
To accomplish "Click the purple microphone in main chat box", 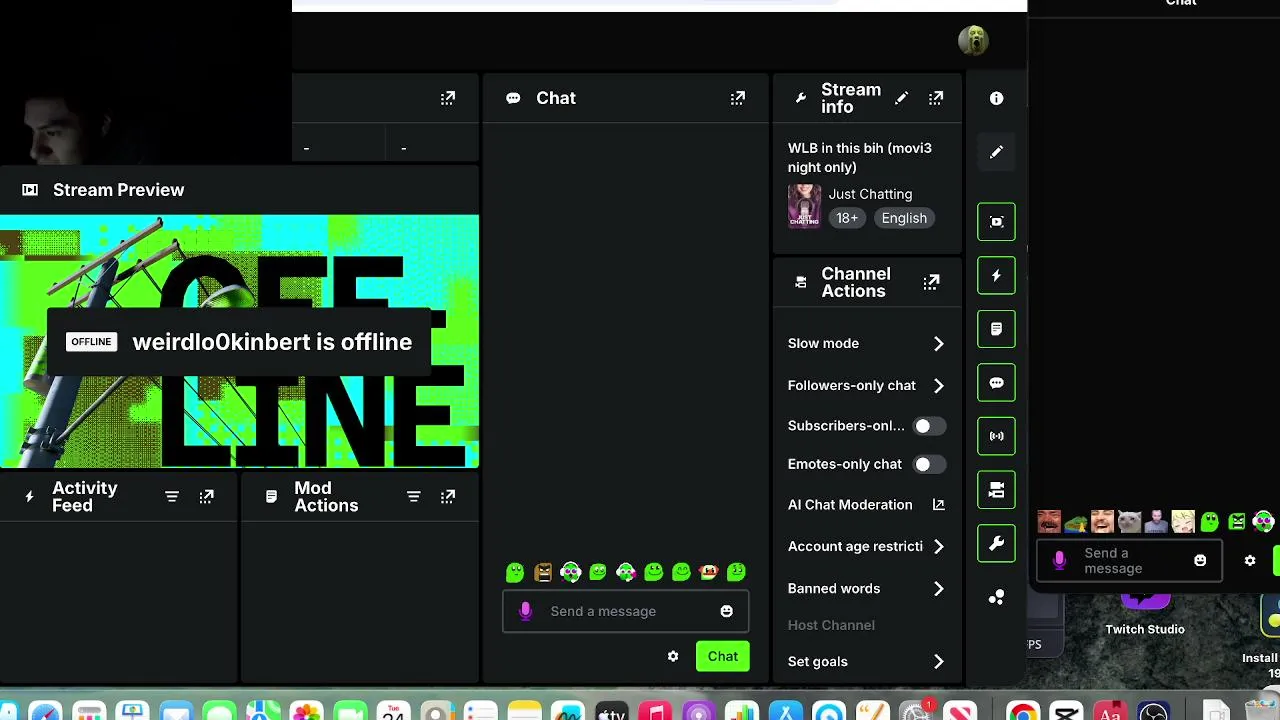I will (525, 611).
